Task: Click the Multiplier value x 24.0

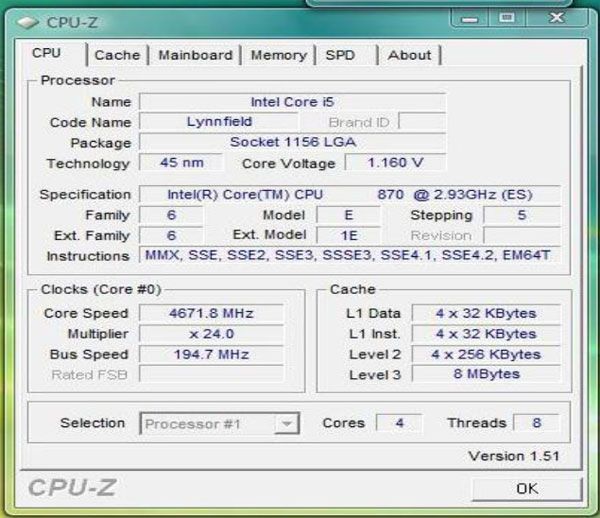Action: coord(211,334)
